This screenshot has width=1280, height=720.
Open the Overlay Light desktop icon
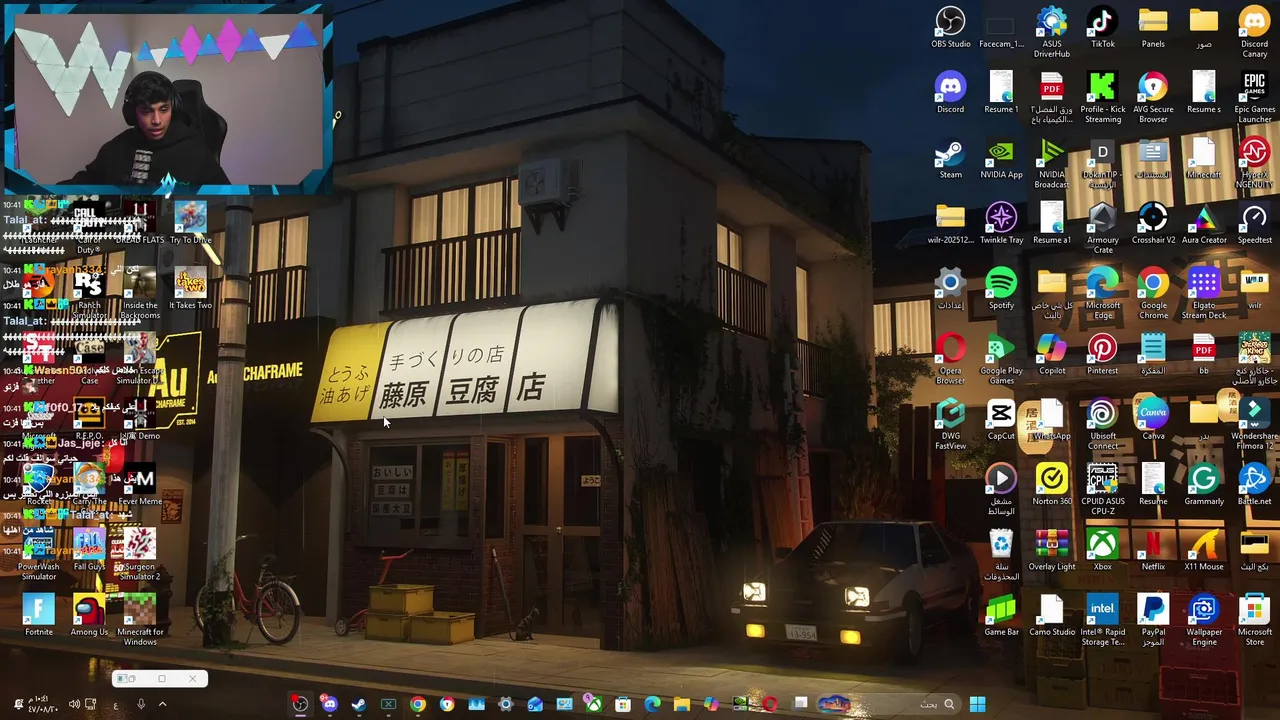[x=1051, y=550]
